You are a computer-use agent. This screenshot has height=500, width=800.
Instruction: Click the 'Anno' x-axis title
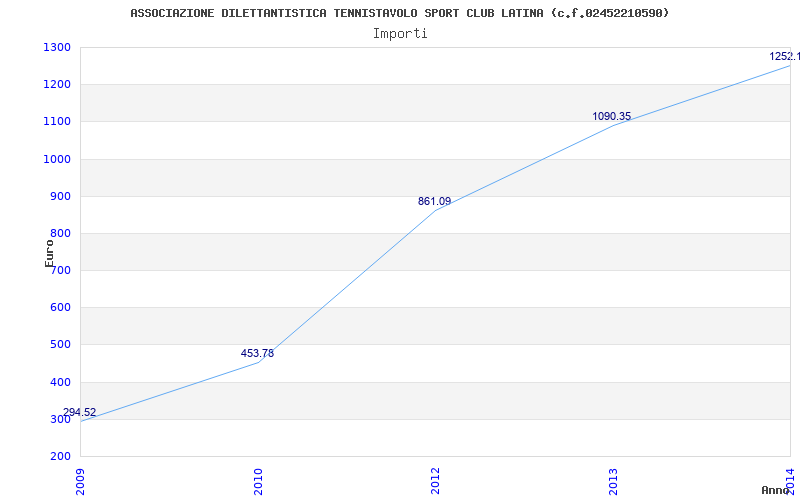click(776, 490)
